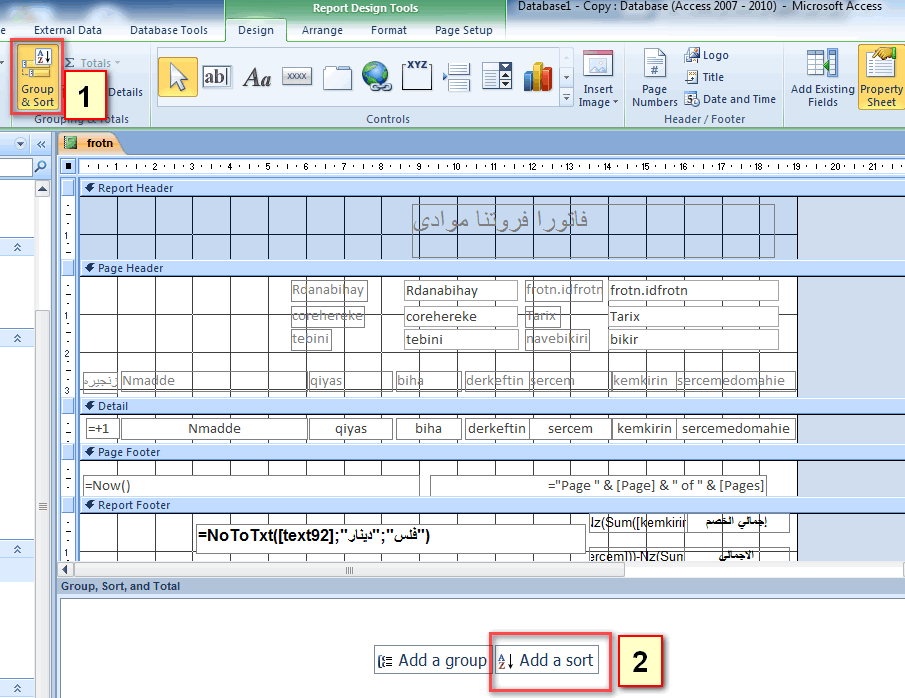
Task: Click Add a group button
Action: tap(432, 660)
